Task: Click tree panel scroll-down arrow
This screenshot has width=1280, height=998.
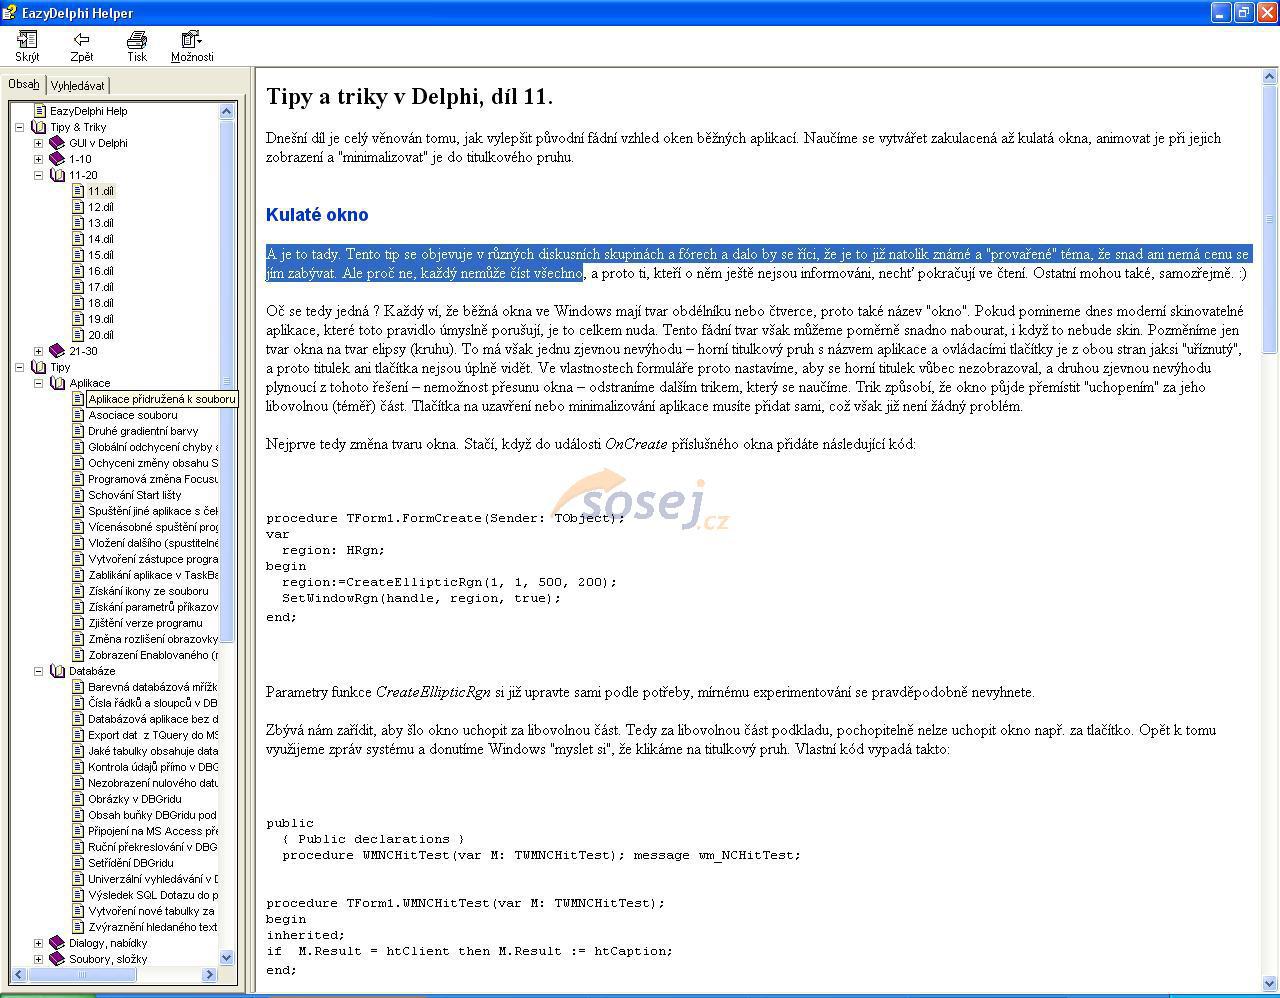Action: click(x=226, y=957)
